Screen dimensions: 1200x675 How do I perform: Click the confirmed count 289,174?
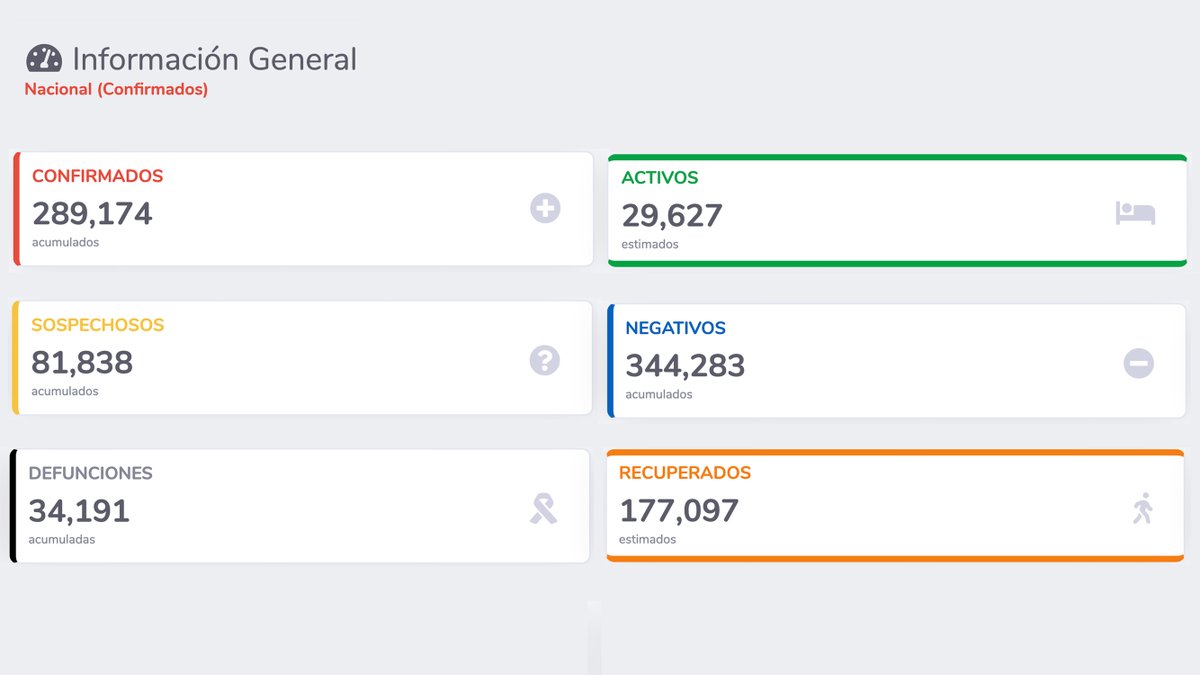click(x=92, y=213)
